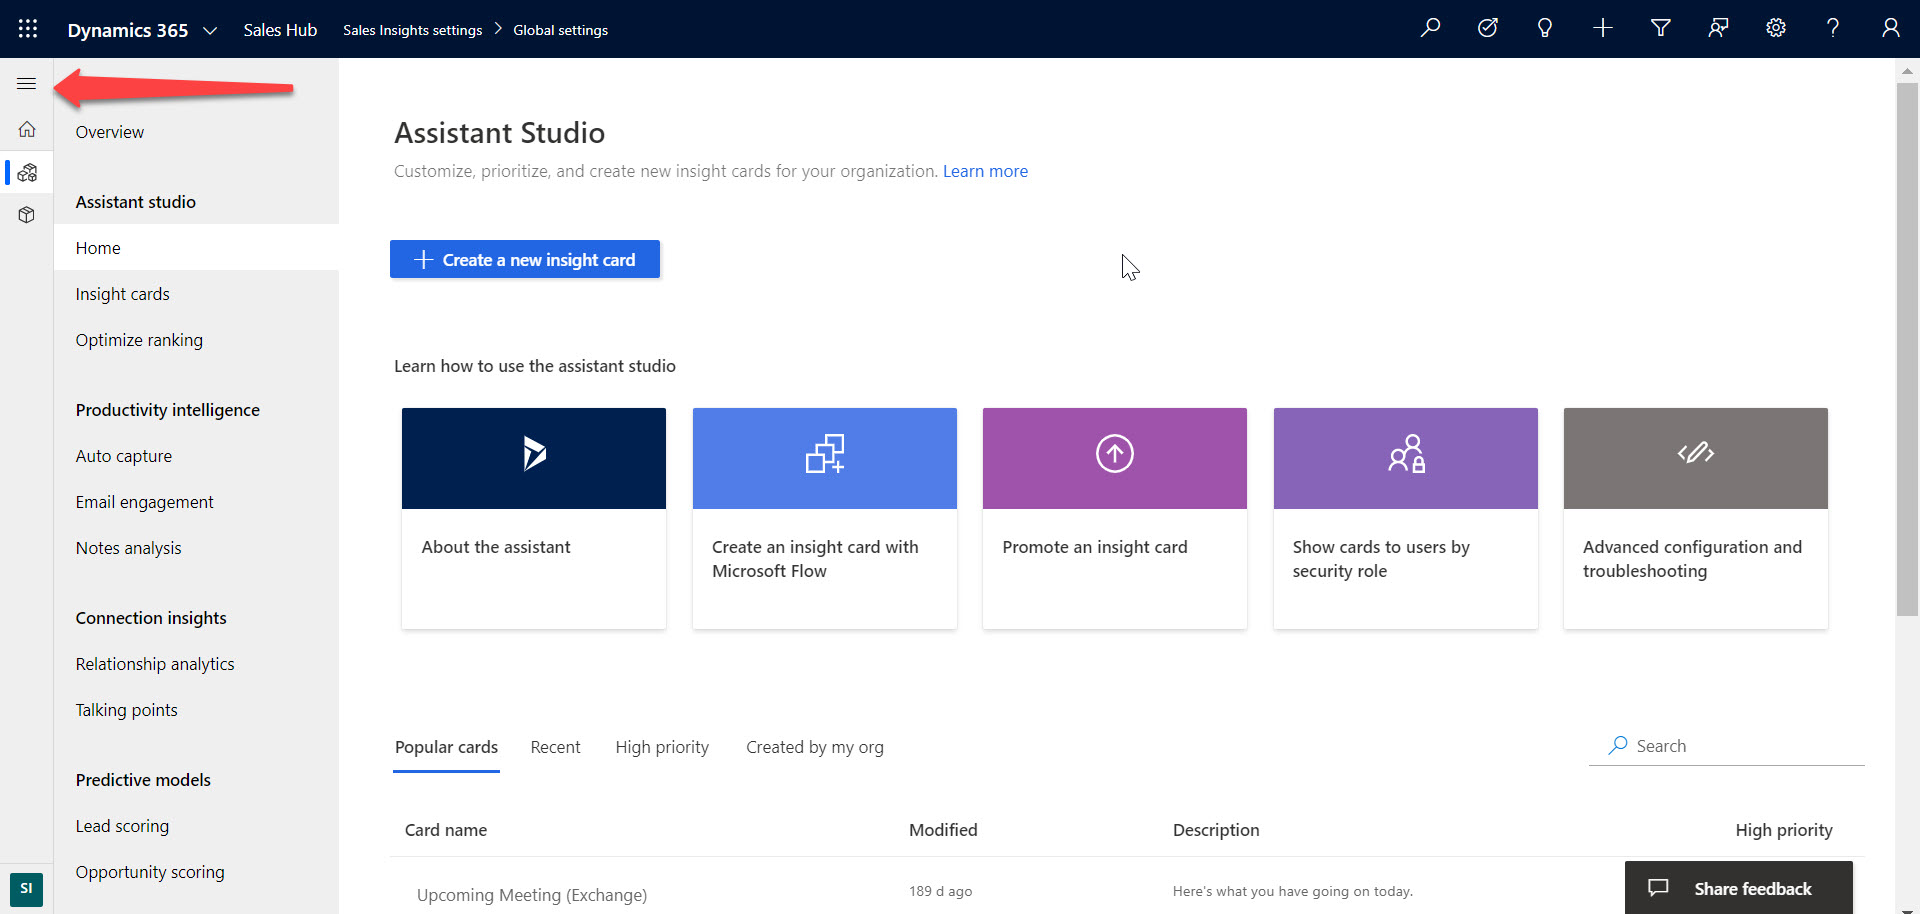The image size is (1920, 914).
Task: Open Auto capture settings
Action: pos(124,456)
